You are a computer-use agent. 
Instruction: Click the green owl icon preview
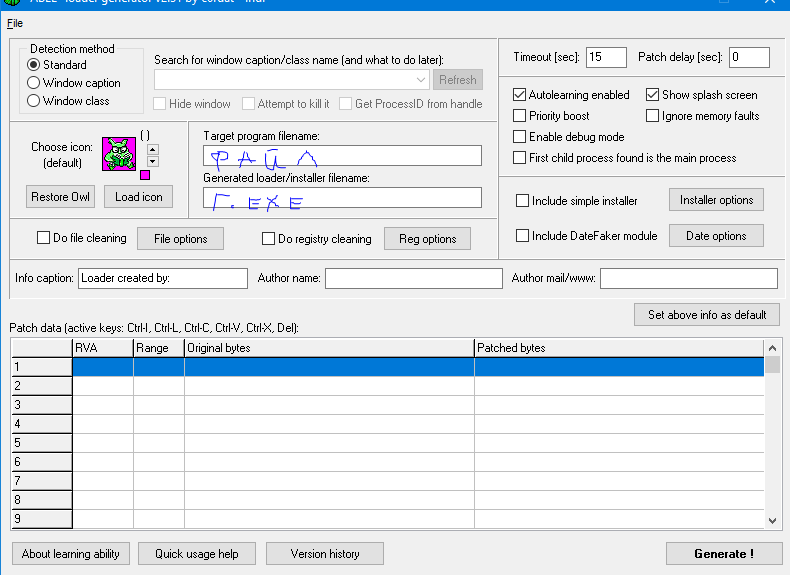pyautogui.click(x=119, y=153)
